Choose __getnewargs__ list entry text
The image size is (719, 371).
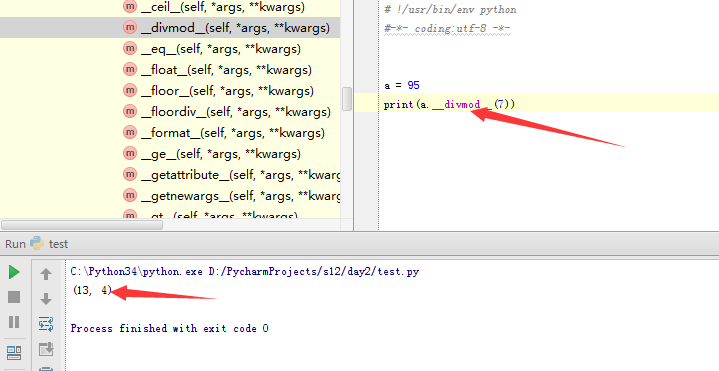[x=240, y=196]
